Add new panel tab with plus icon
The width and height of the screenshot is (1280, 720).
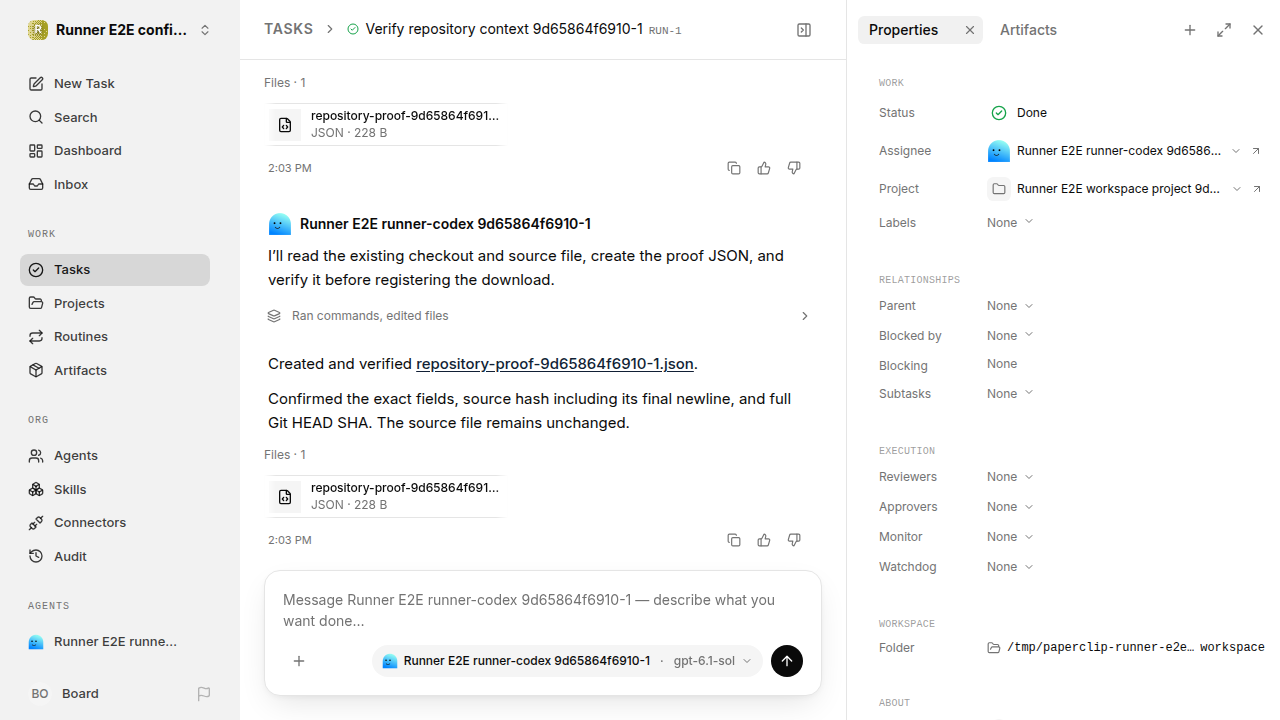click(x=1190, y=30)
